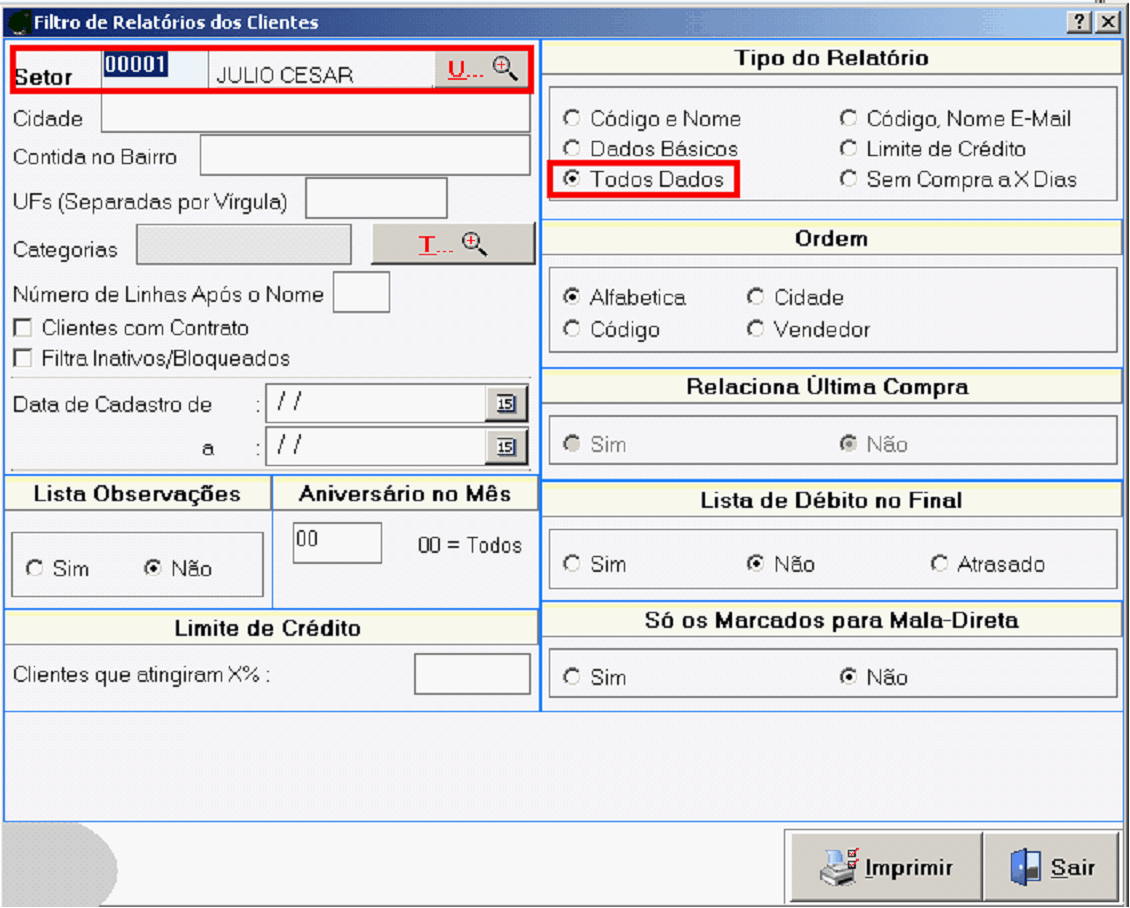Click the Imprimir printer button
Screen dimensions: 1130x908
click(x=887, y=868)
